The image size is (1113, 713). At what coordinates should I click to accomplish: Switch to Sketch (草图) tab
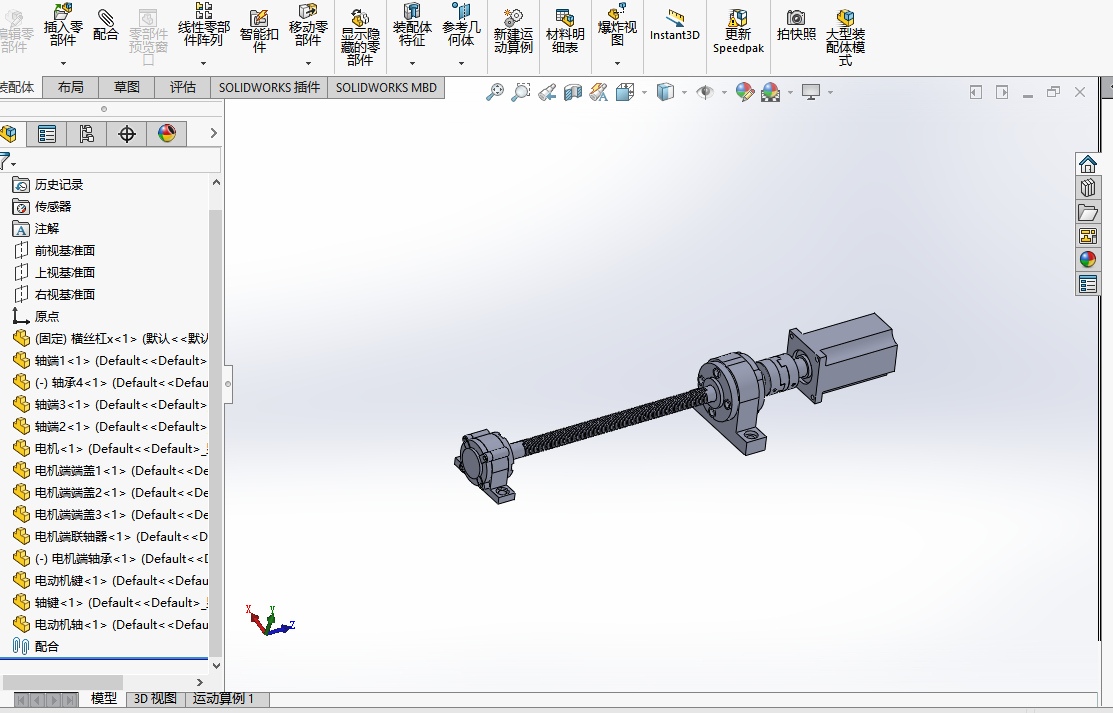[126, 87]
